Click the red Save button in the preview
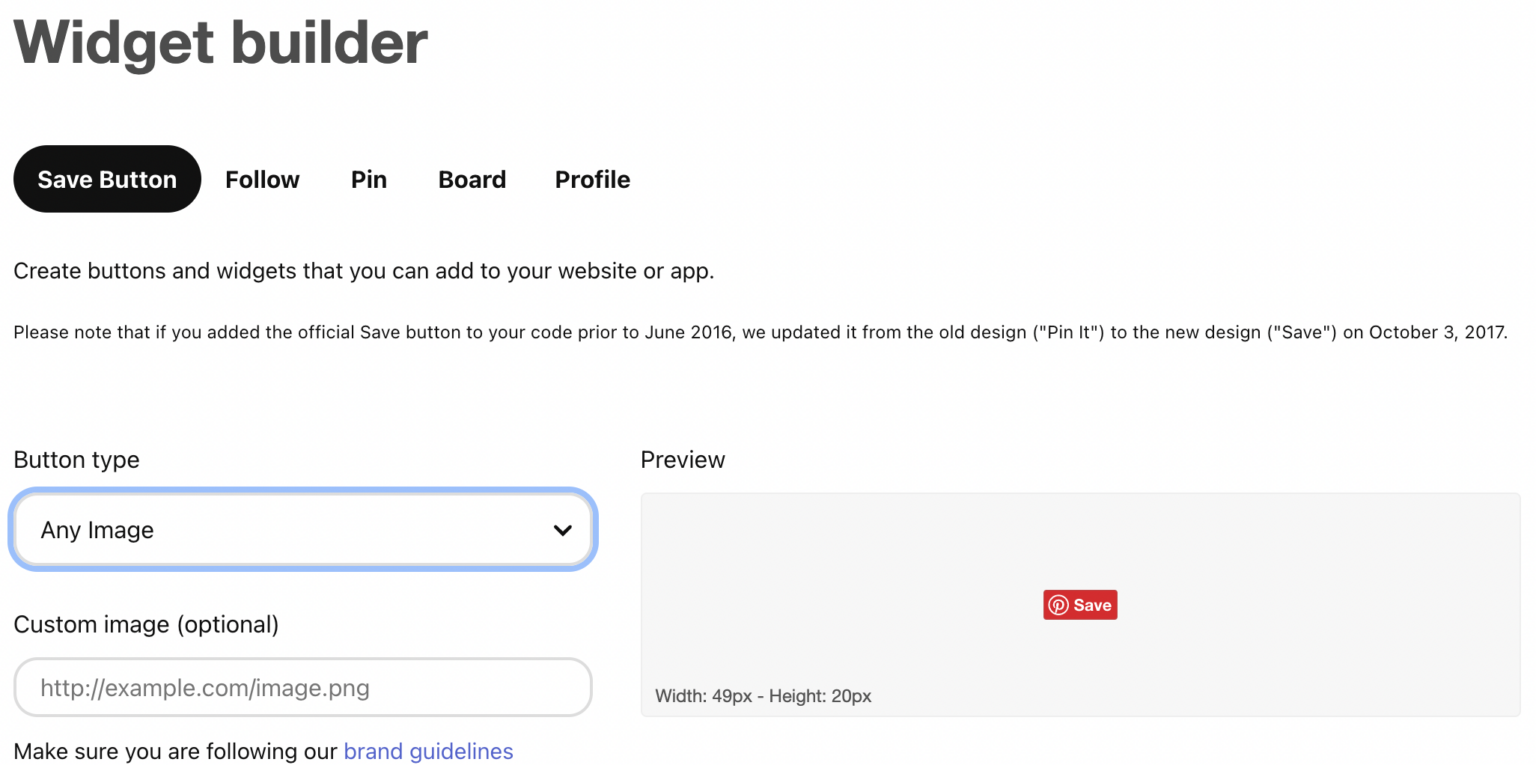Screen dimensions: 1536x765 (1080, 604)
